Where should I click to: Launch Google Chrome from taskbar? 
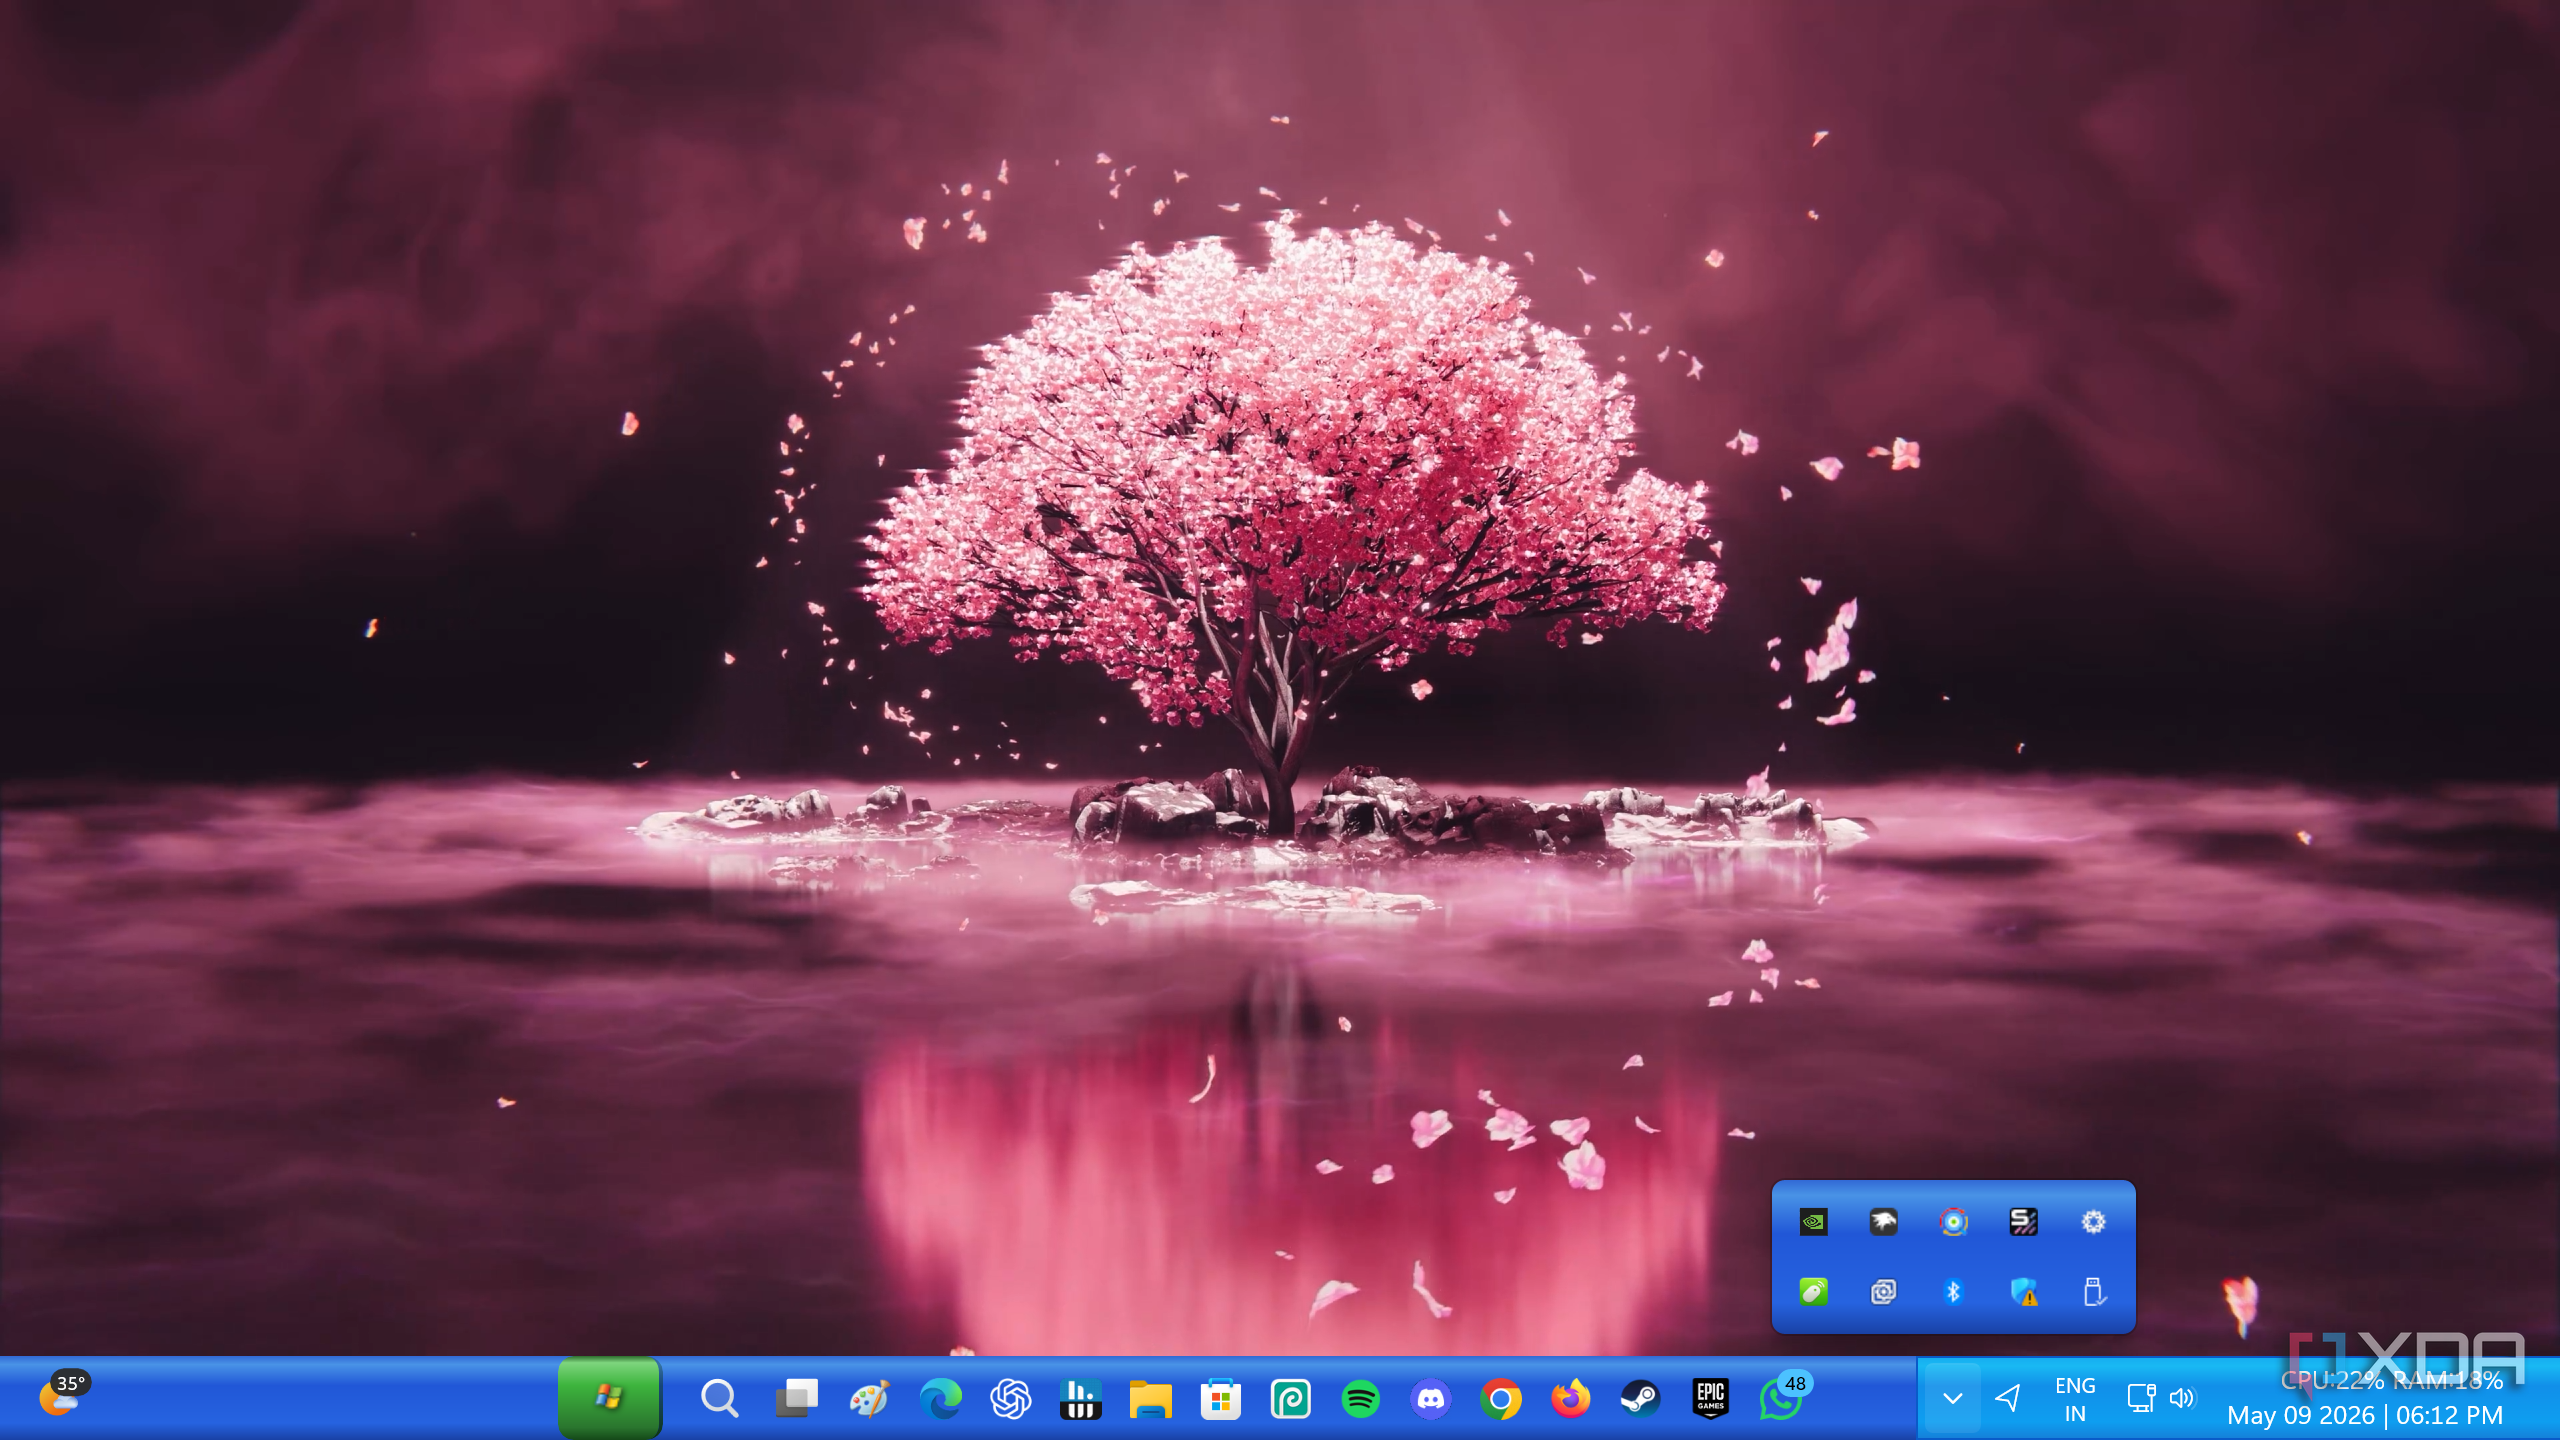coord(1501,1398)
